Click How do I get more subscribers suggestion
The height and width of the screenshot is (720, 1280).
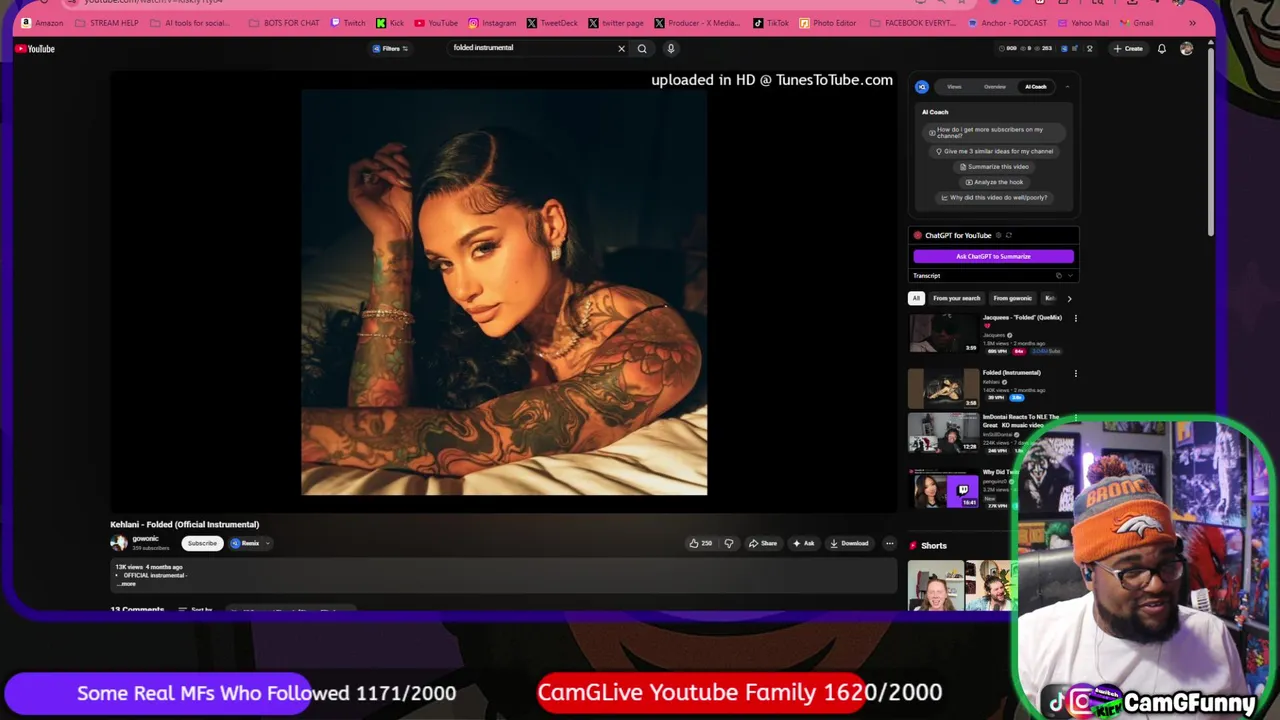(993, 132)
